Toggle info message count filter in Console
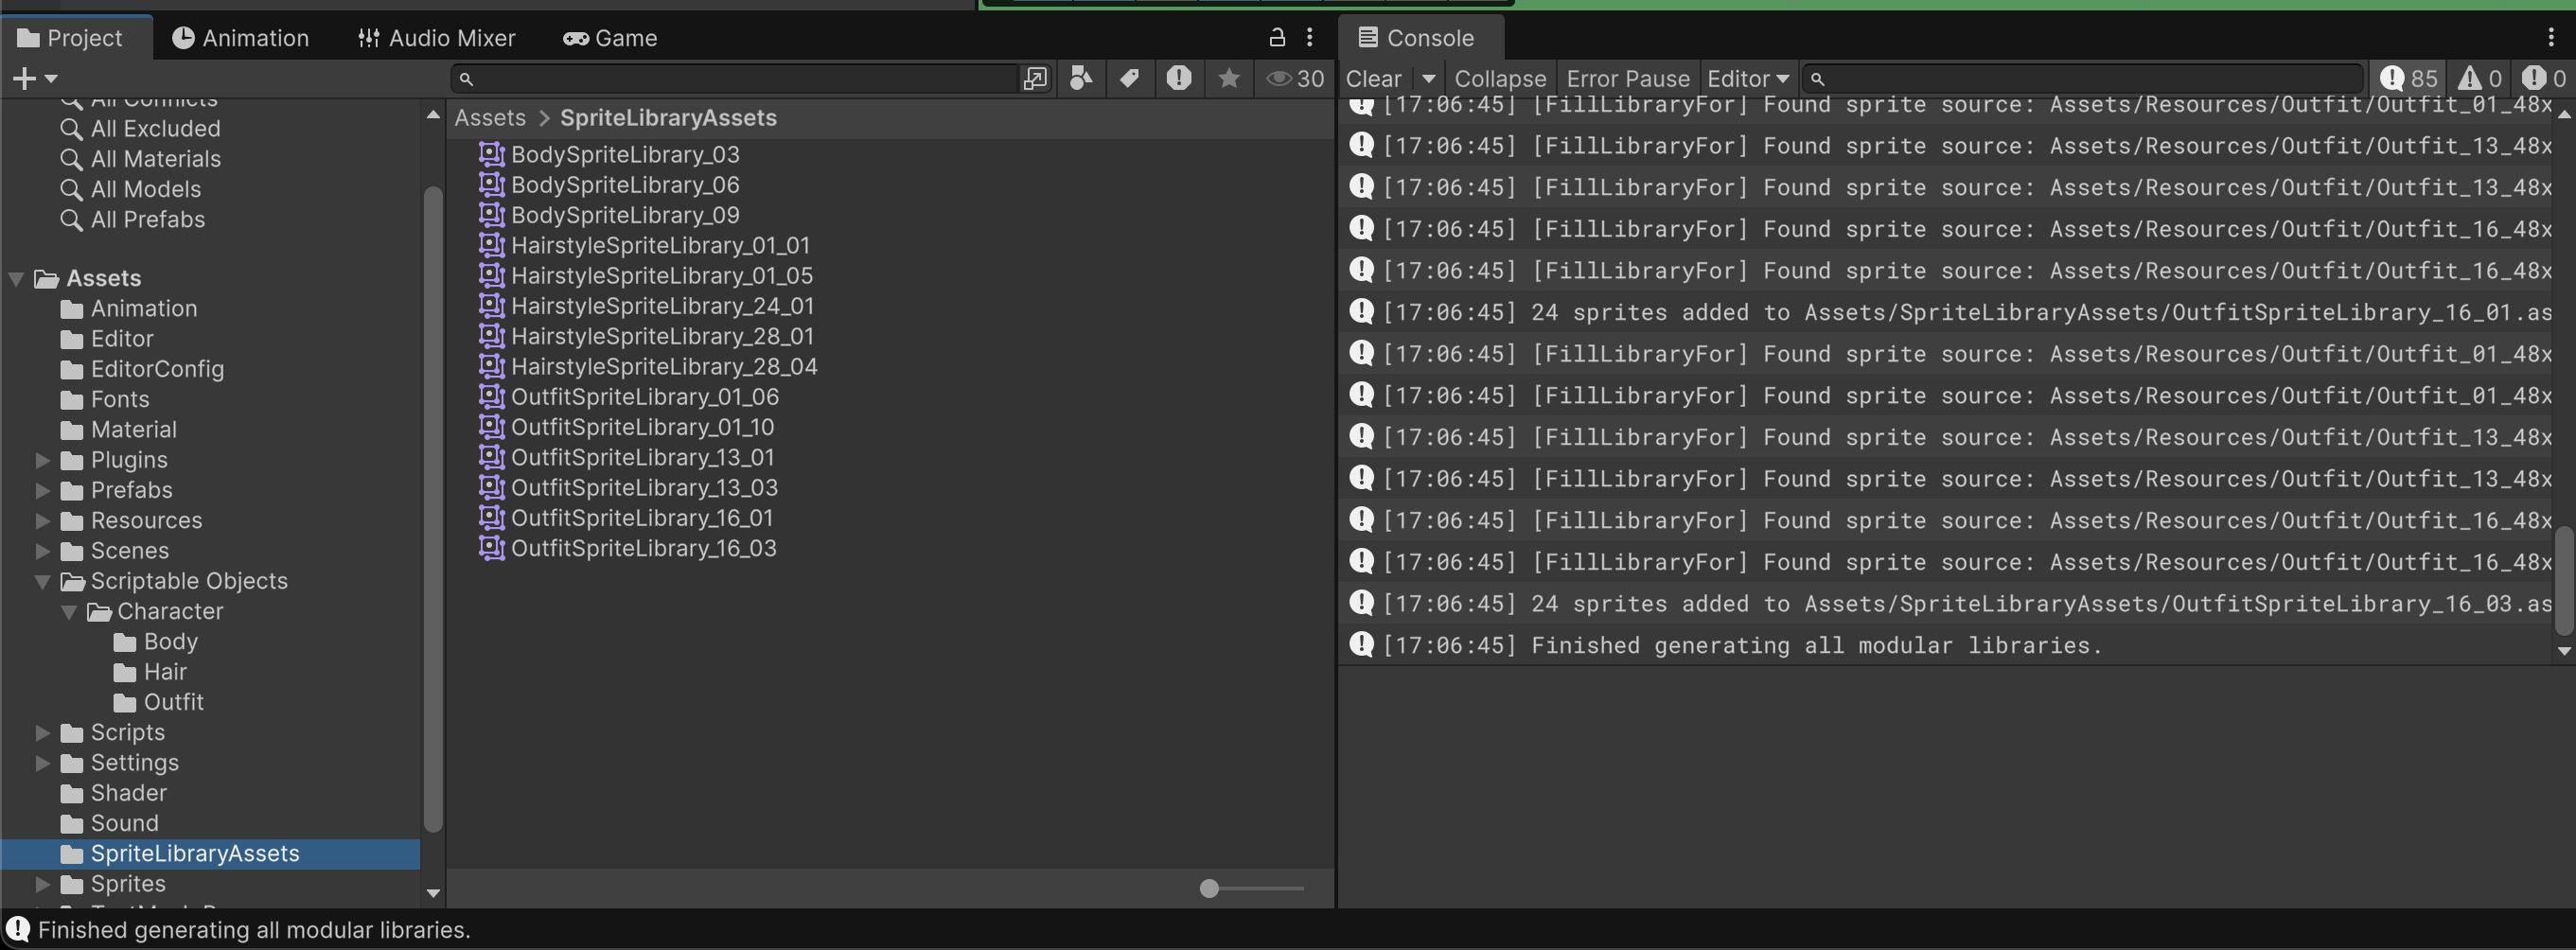The image size is (2576, 950). (x=2408, y=78)
